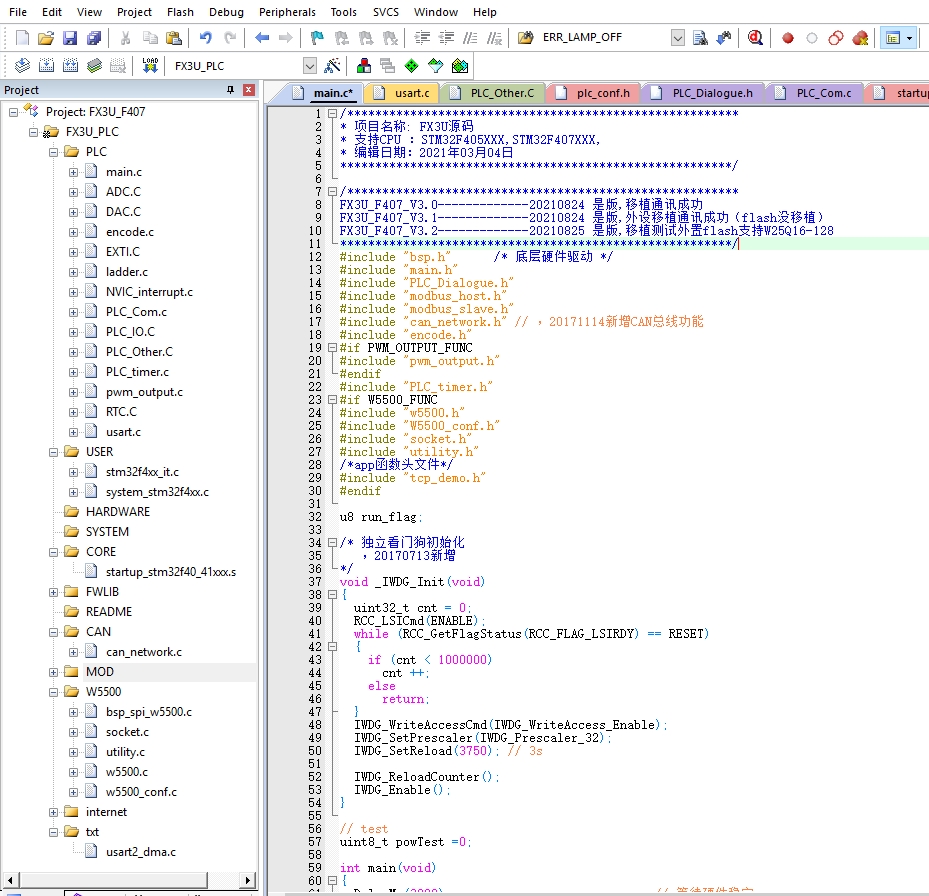Pin the Project panel
Screen dimensions: 929x896
(230, 90)
